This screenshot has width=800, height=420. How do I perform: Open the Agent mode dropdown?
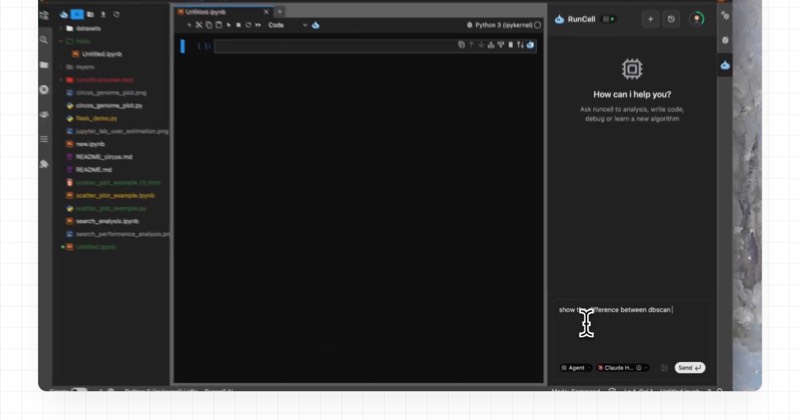(576, 367)
